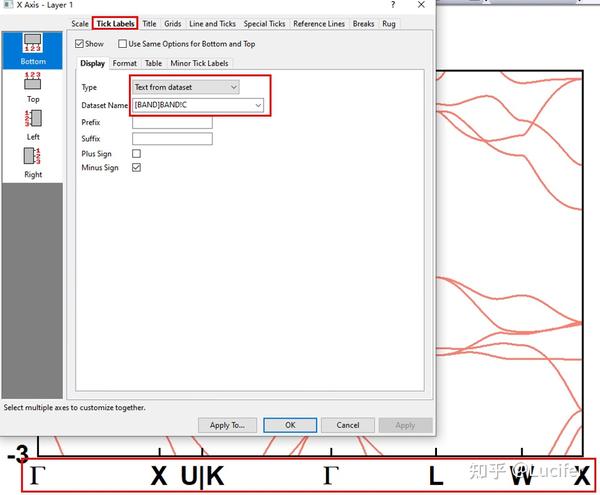Screen dimensions: 600x495
Task: Select the Format sub-tab
Action: (x=124, y=64)
